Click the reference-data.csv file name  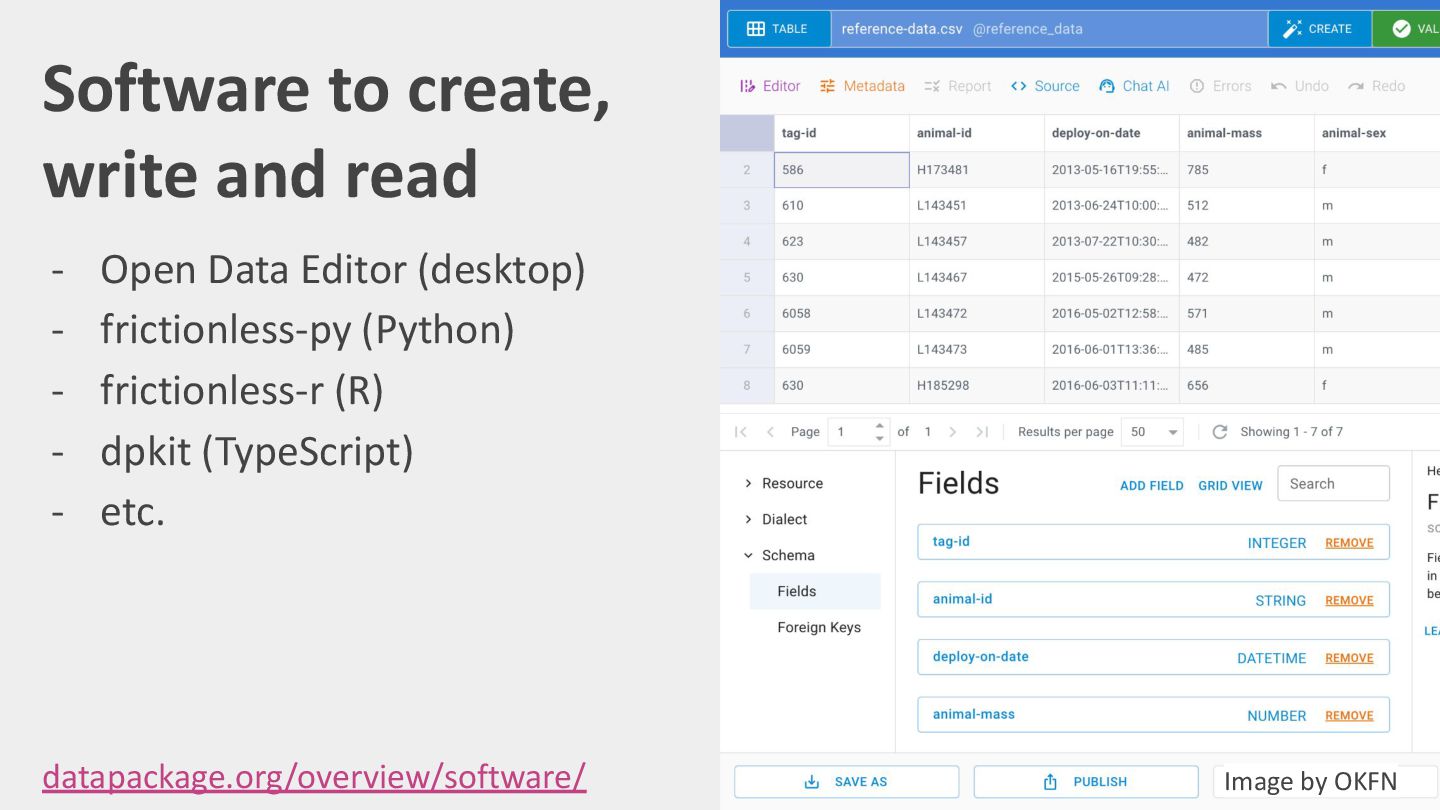coord(902,29)
